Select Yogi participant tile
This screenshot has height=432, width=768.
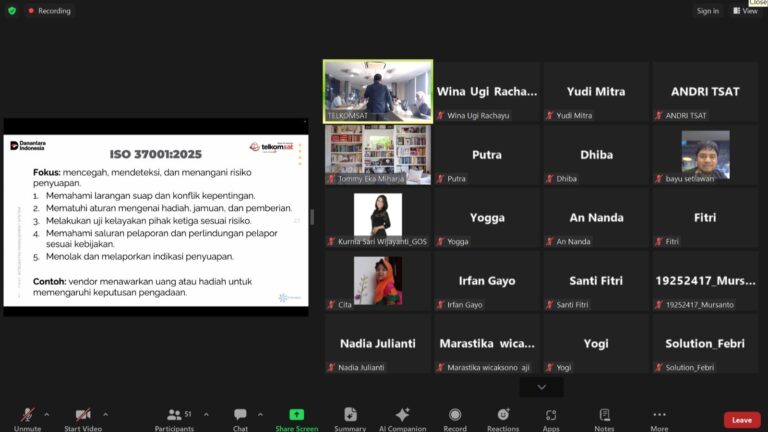pyautogui.click(x=596, y=343)
